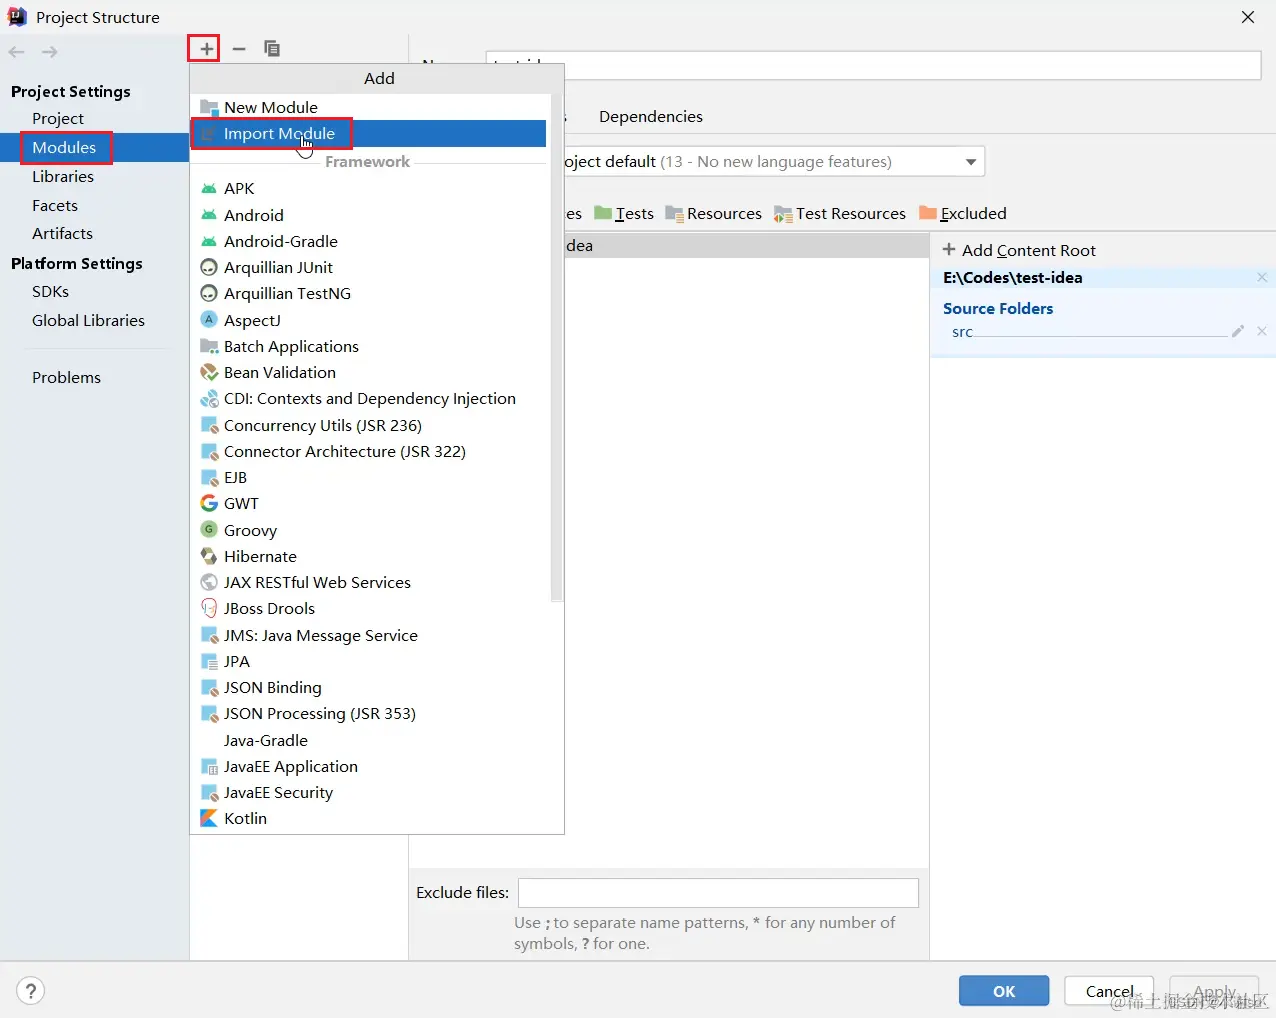
Task: Select JSON Binding framework
Action: (368, 687)
